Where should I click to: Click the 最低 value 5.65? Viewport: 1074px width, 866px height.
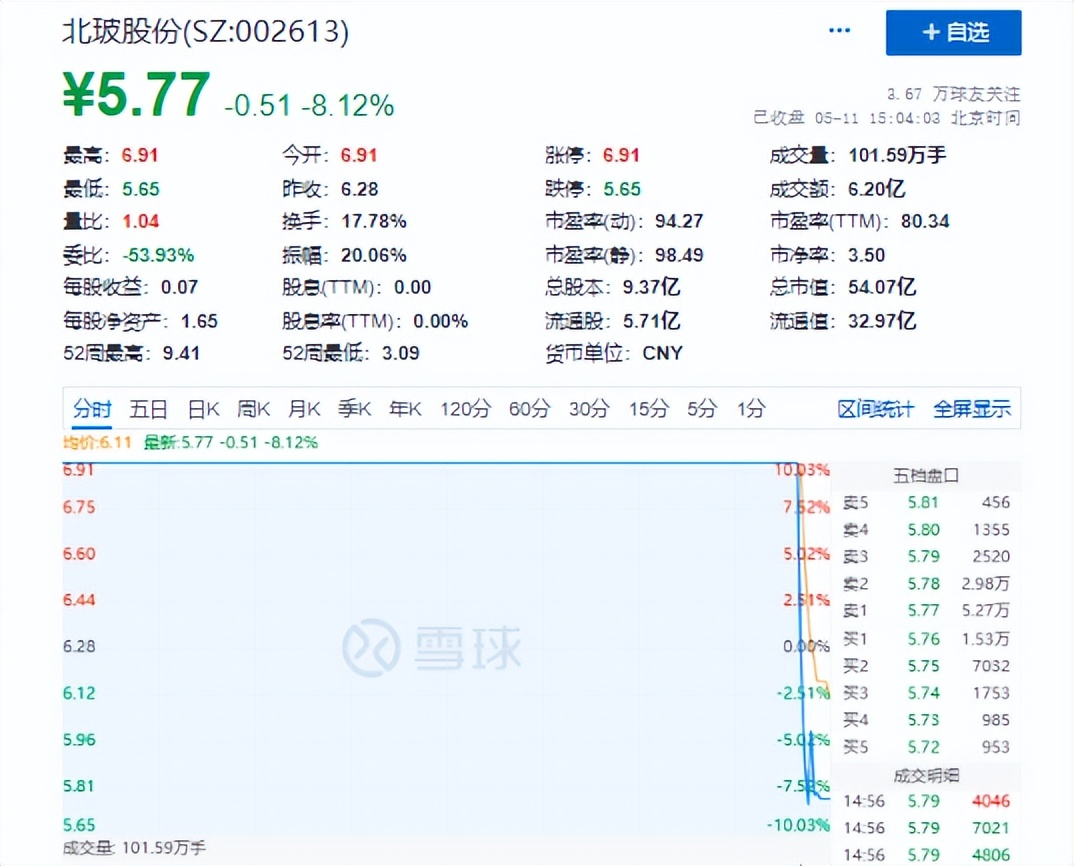point(140,188)
